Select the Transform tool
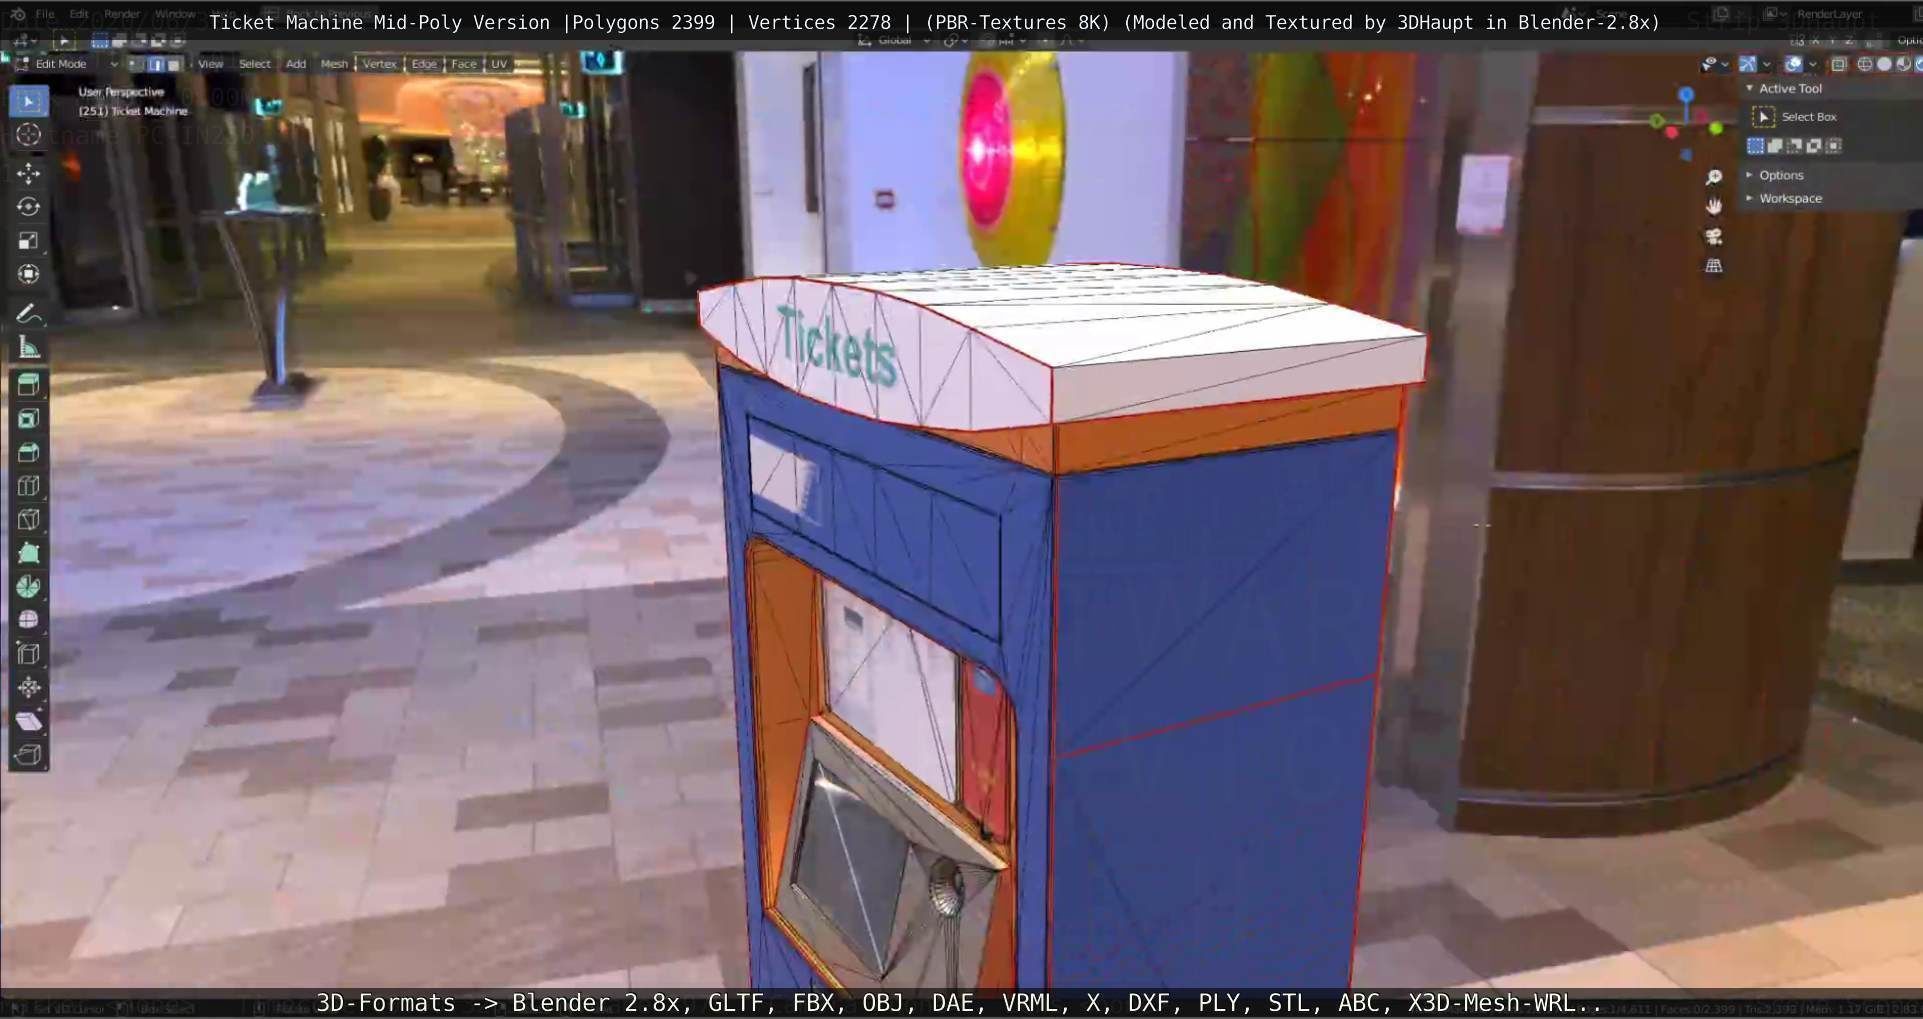This screenshot has width=1923, height=1019. pos(28,274)
